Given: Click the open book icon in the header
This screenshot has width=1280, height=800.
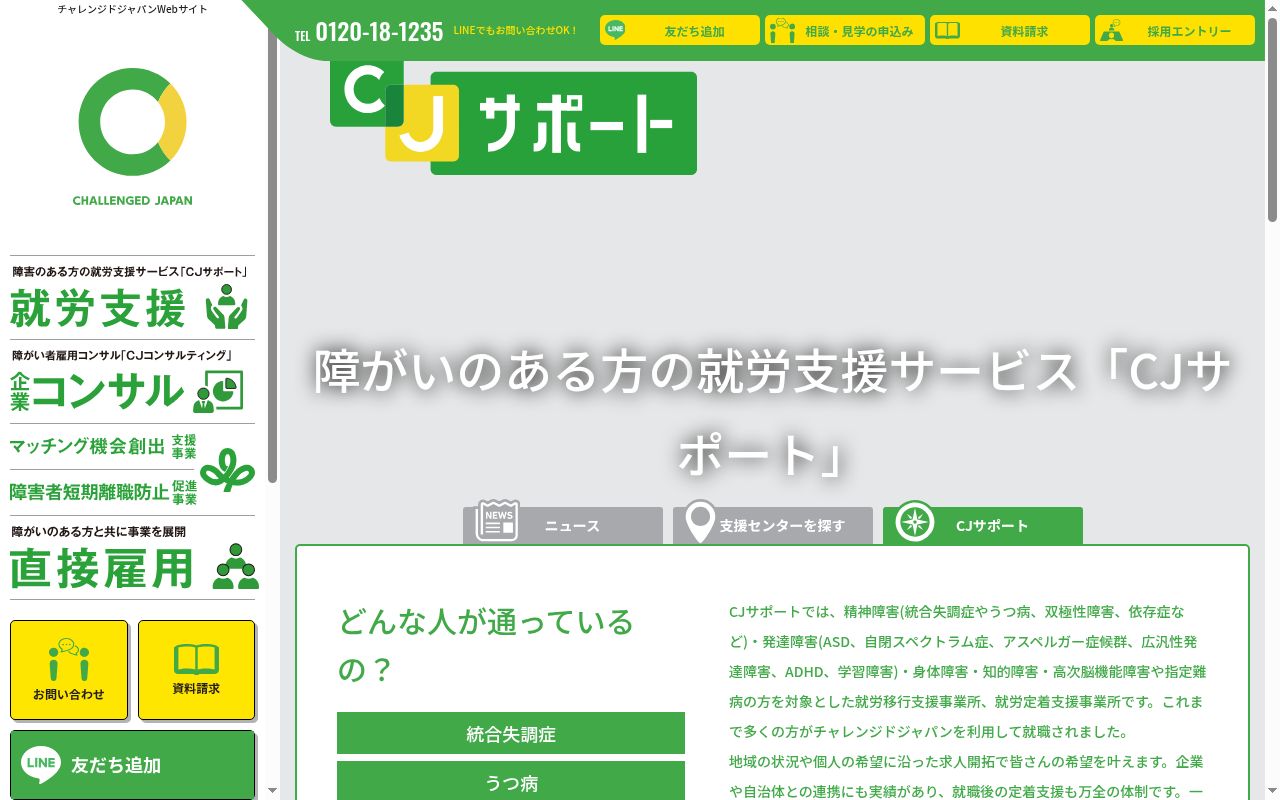Looking at the screenshot, I should (x=947, y=31).
